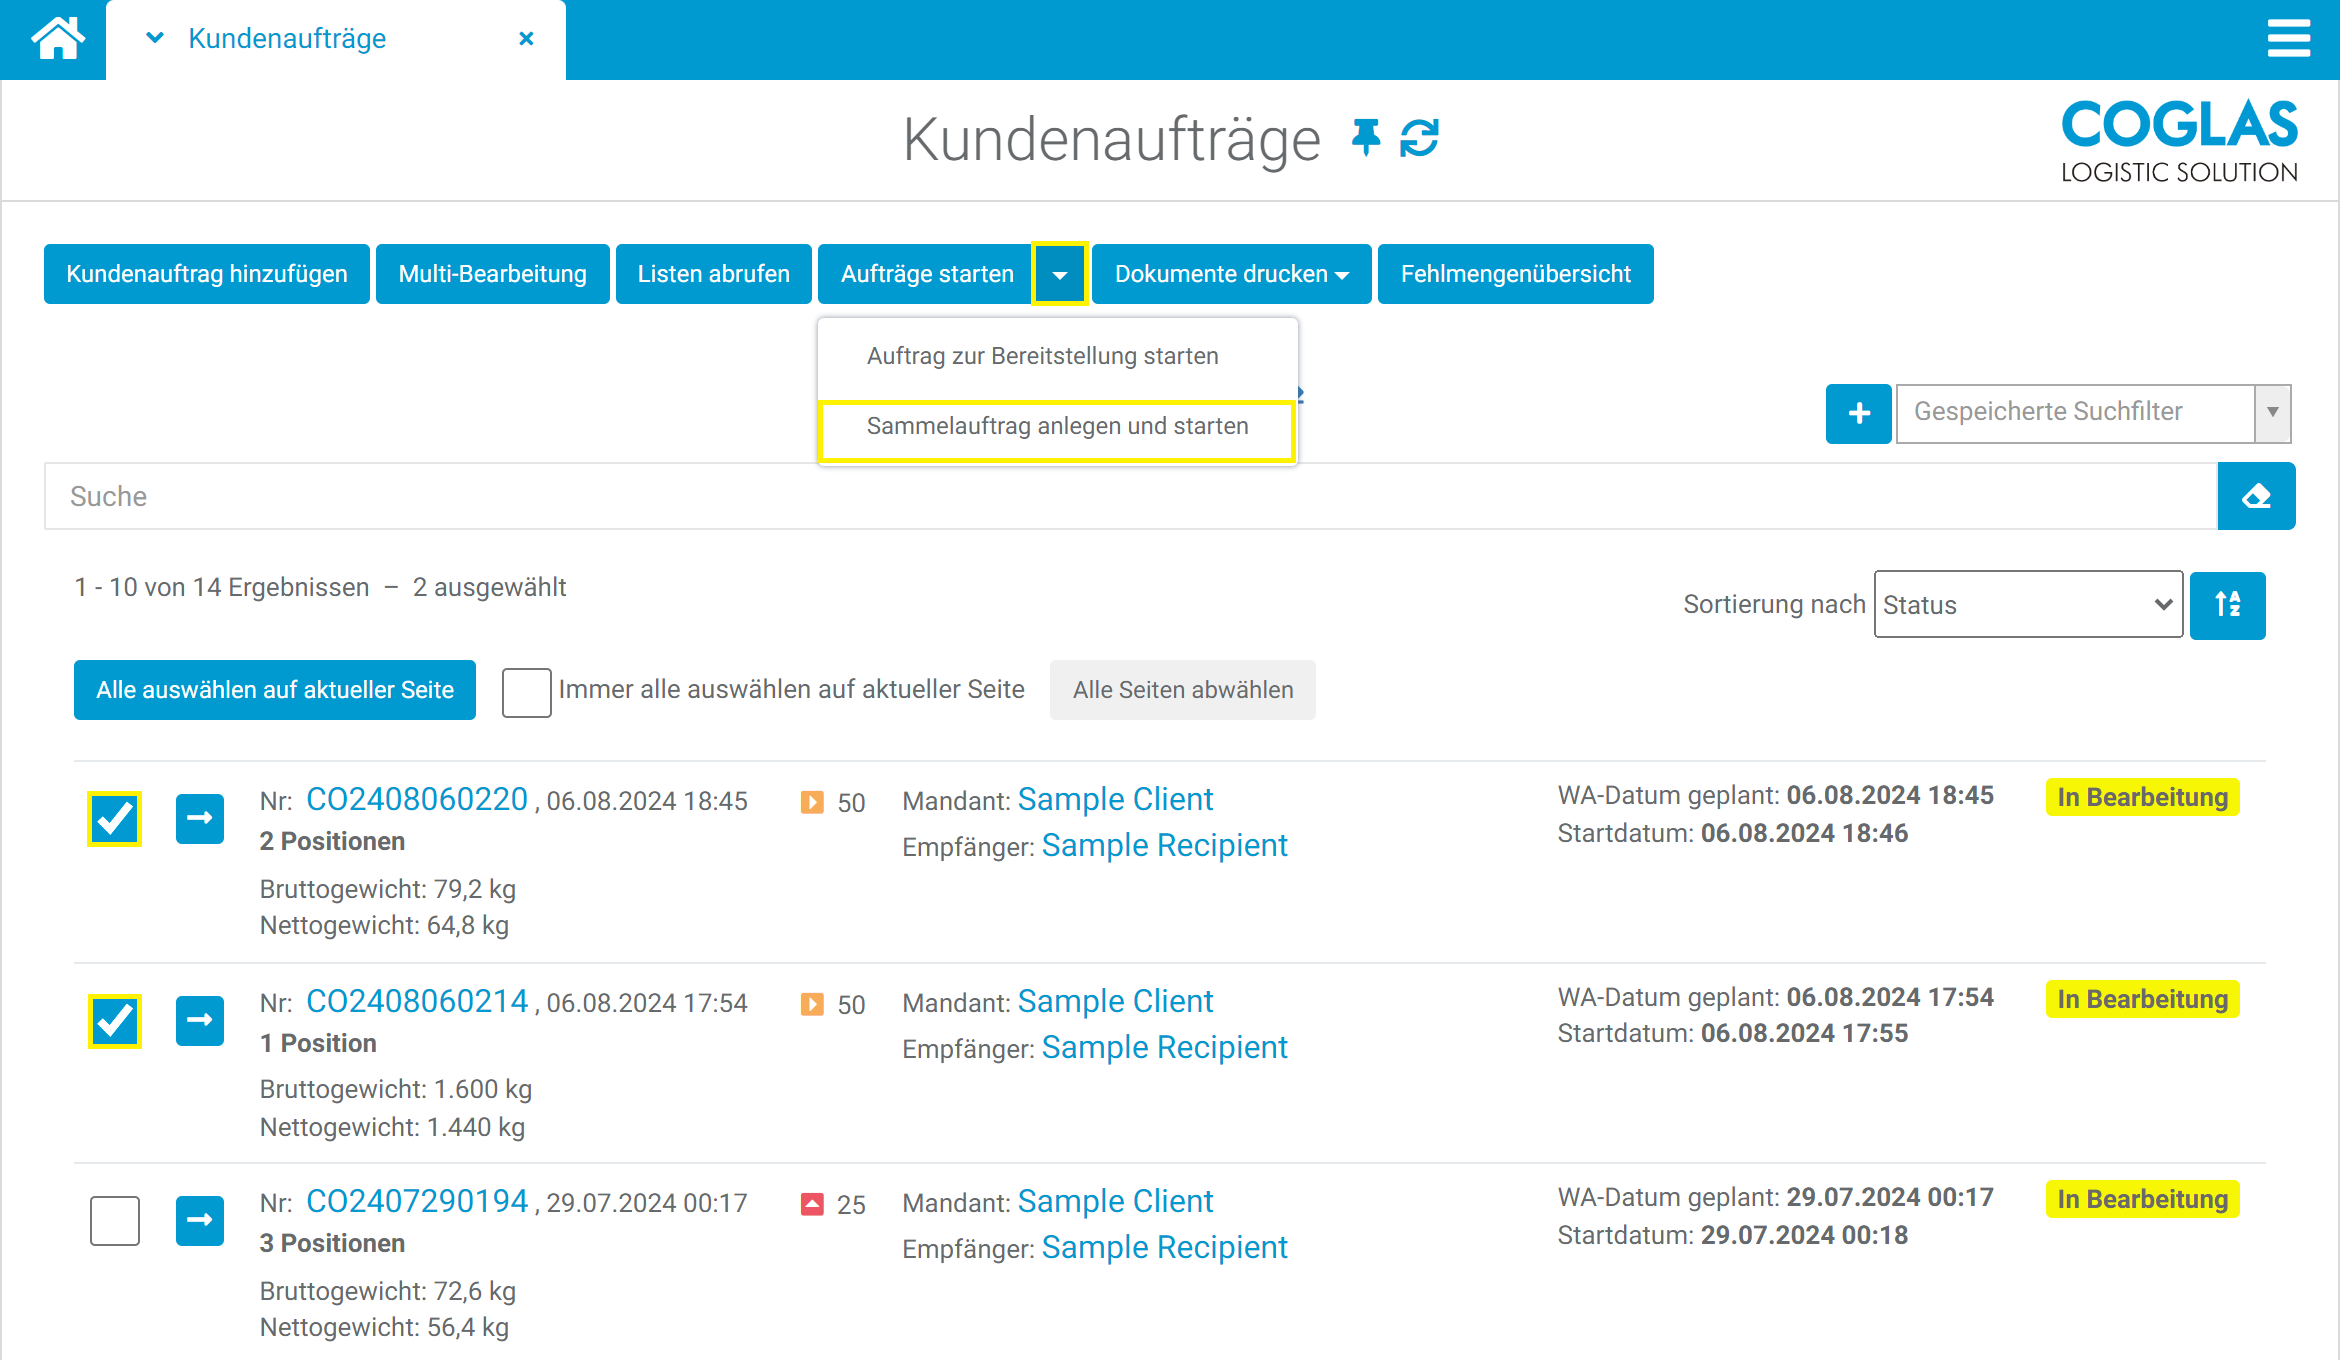Uncheck the checkbox for order CO2408060220
This screenshot has height=1360, width=2340.
click(115, 819)
